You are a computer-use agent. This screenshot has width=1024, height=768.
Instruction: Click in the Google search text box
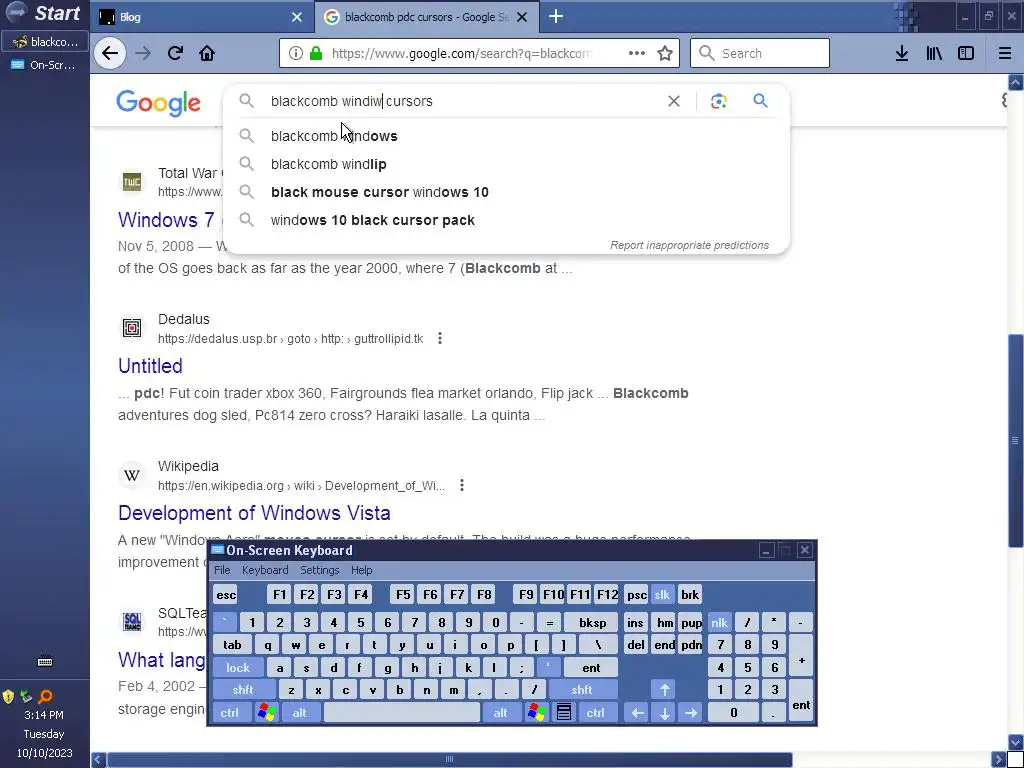click(464, 101)
